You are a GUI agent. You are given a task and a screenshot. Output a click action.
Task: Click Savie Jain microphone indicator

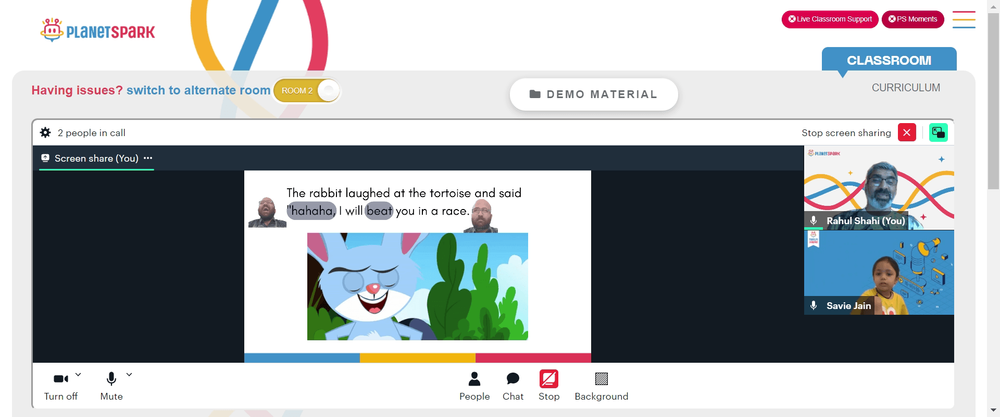[813, 305]
